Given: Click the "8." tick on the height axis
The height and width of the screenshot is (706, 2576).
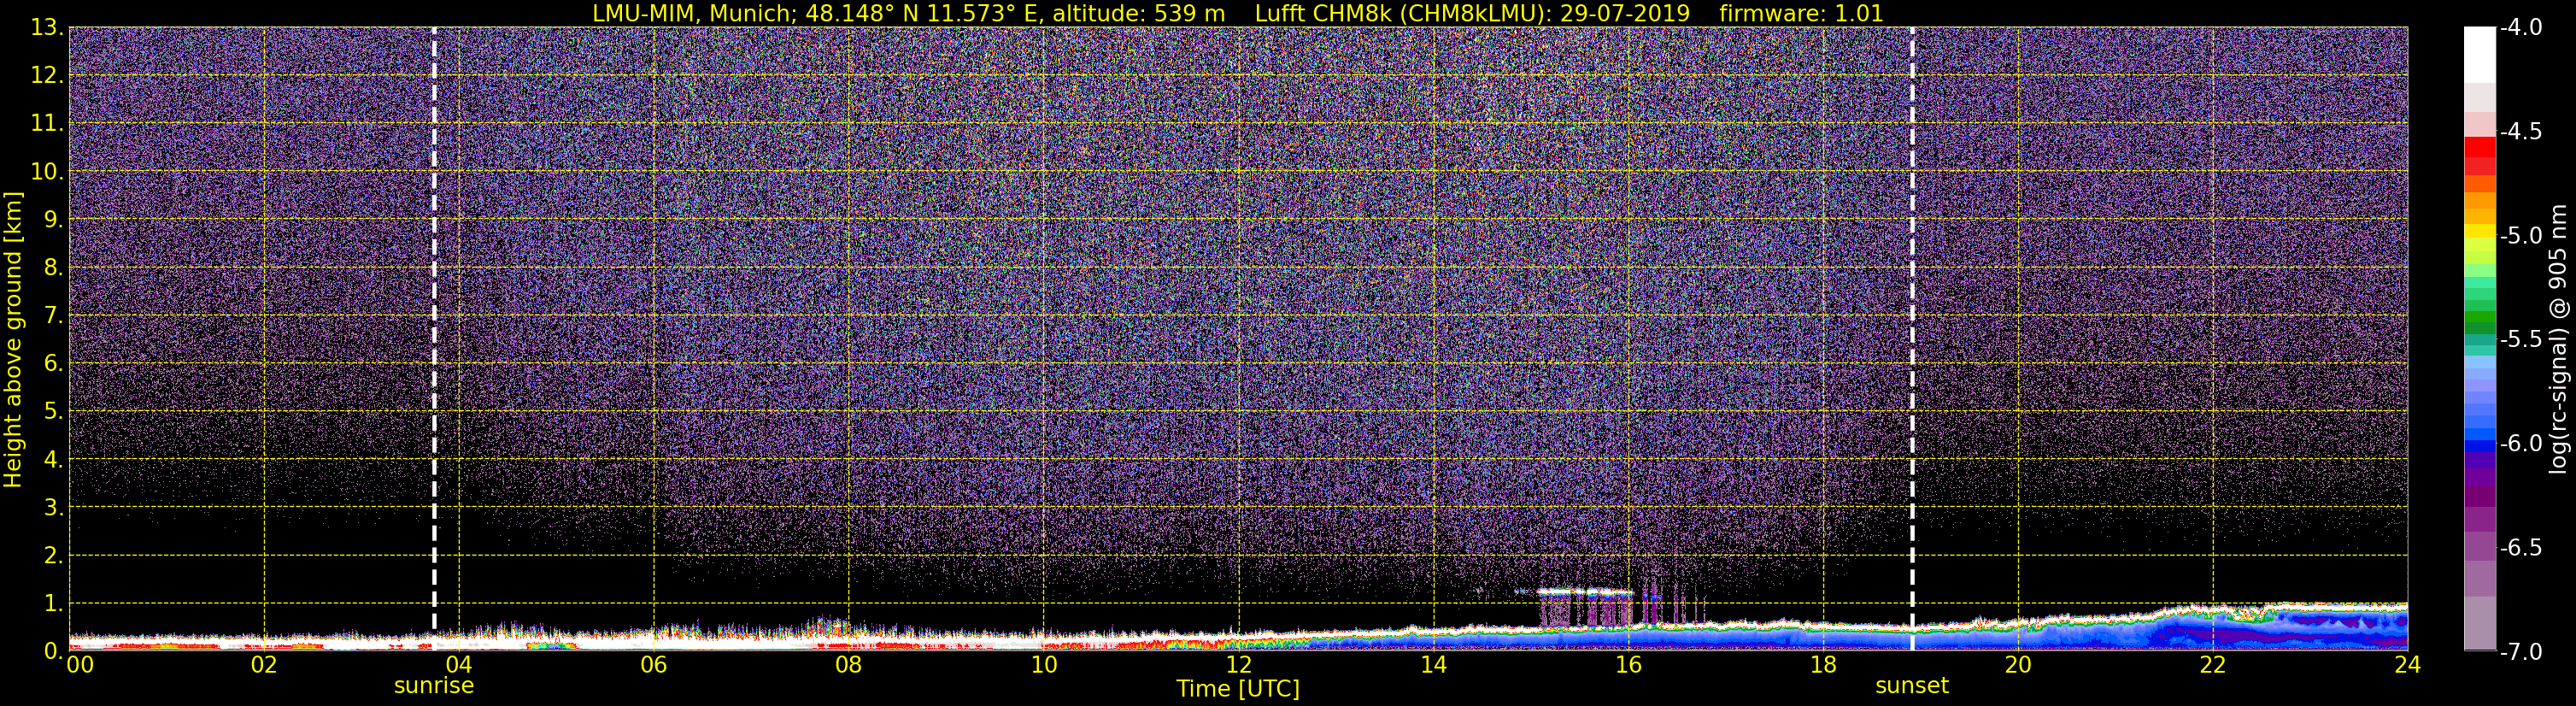Looking at the screenshot, I should [54, 267].
